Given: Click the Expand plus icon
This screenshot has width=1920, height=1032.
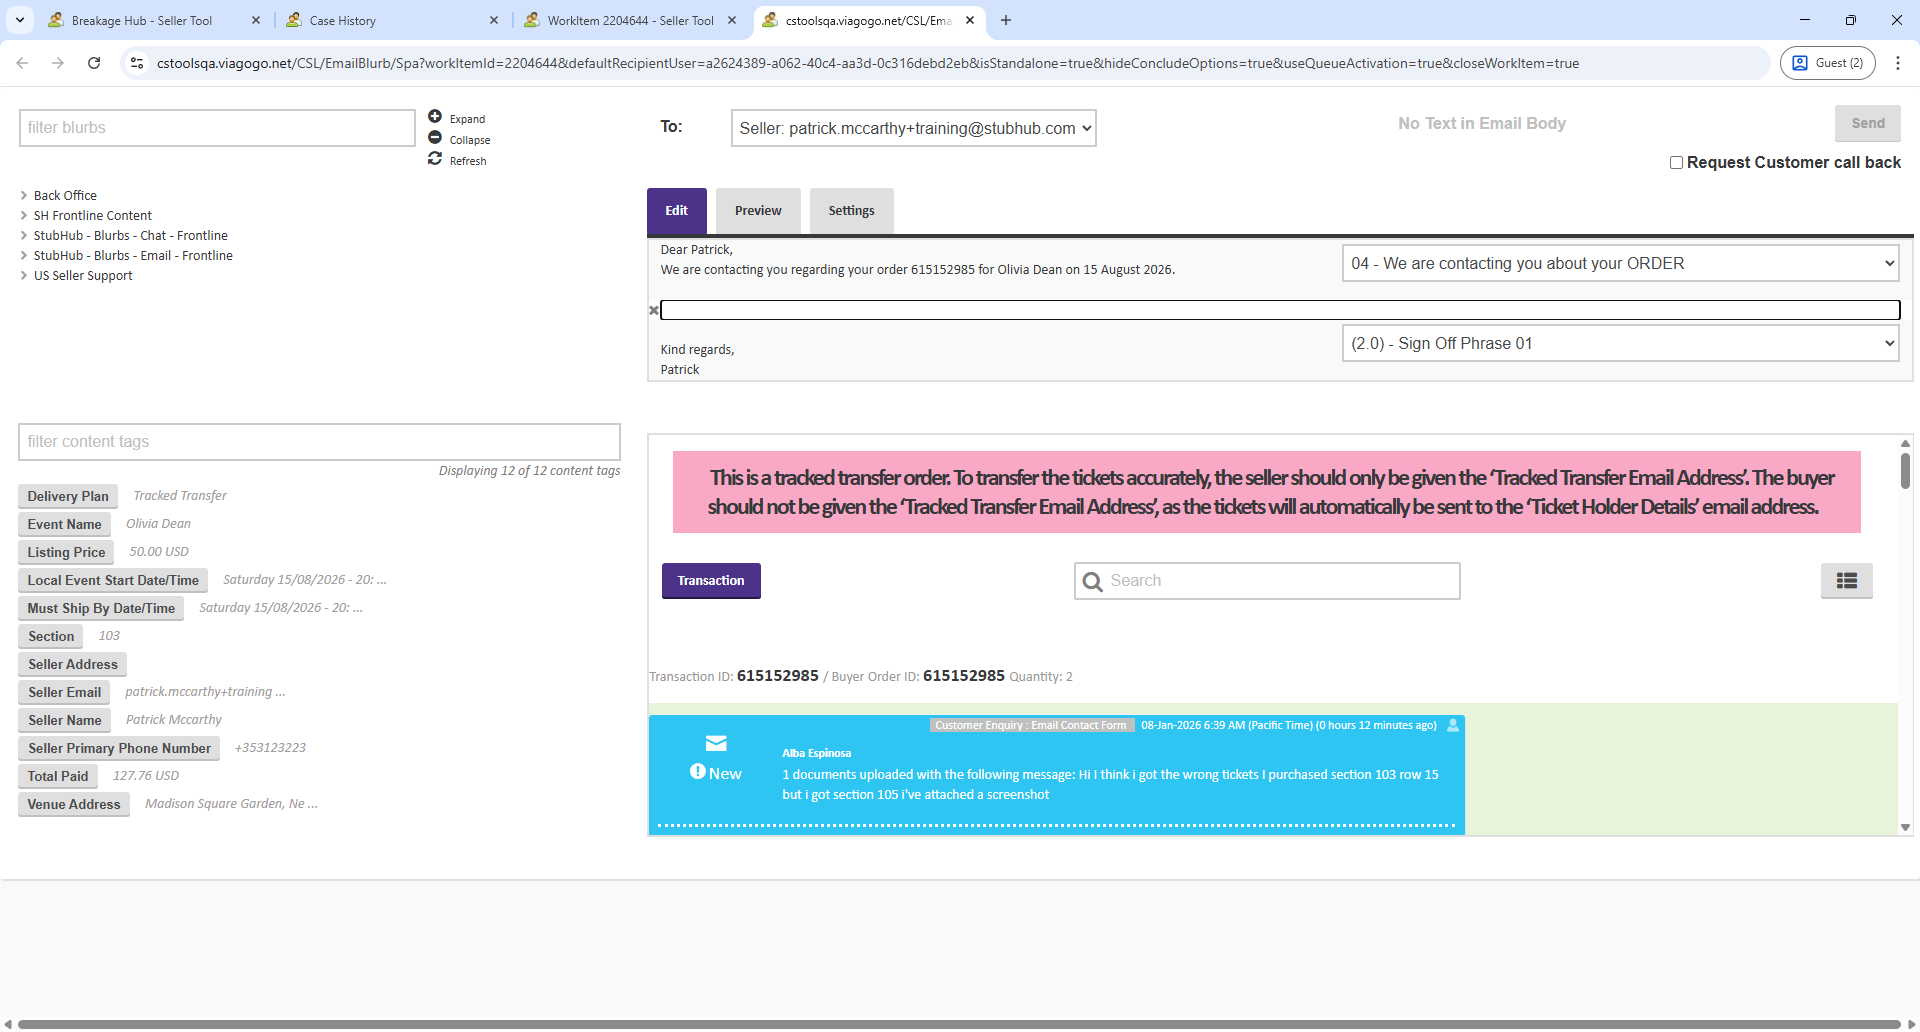Looking at the screenshot, I should pyautogui.click(x=435, y=117).
